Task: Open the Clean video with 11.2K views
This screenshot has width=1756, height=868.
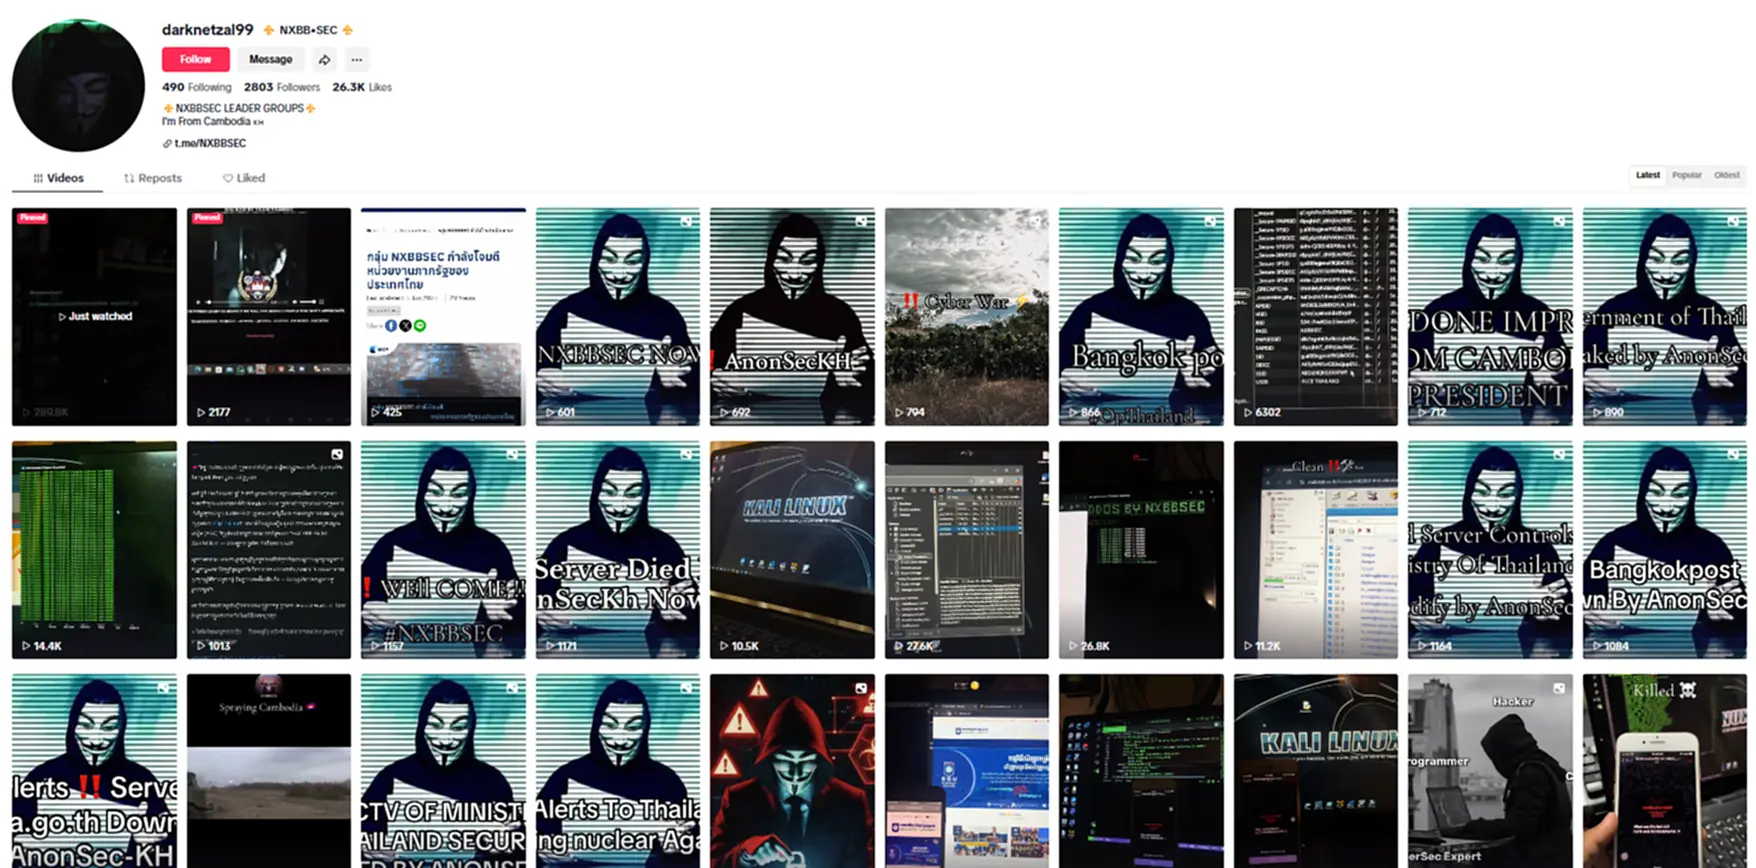Action: [x=1316, y=550]
